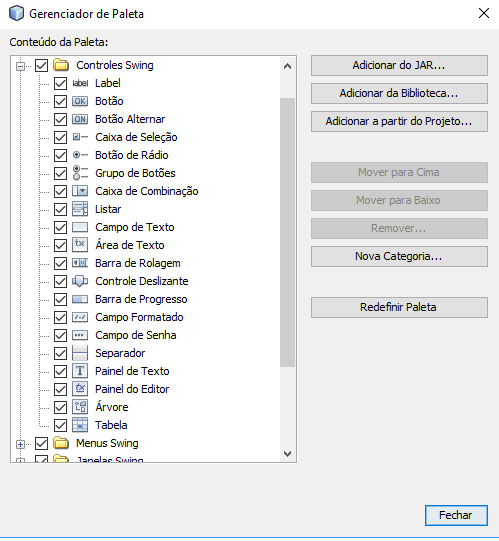Click Fechar to close the dialog
The height and width of the screenshot is (541, 499).
click(456, 515)
